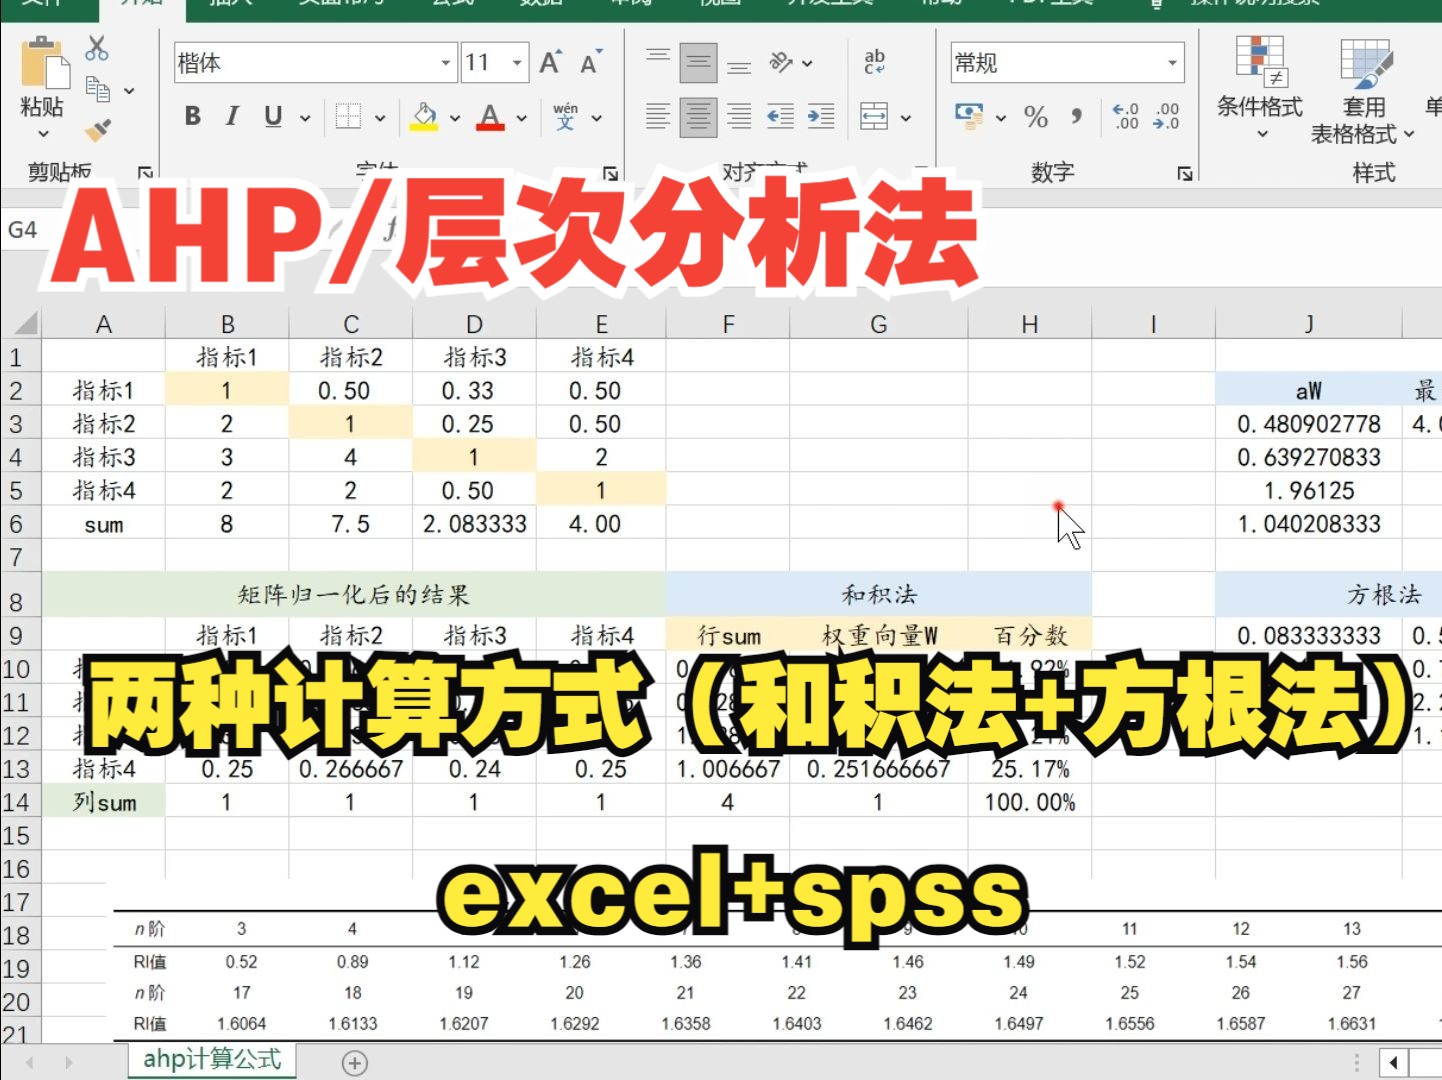Expand fill color dropdown arrow

tap(455, 118)
